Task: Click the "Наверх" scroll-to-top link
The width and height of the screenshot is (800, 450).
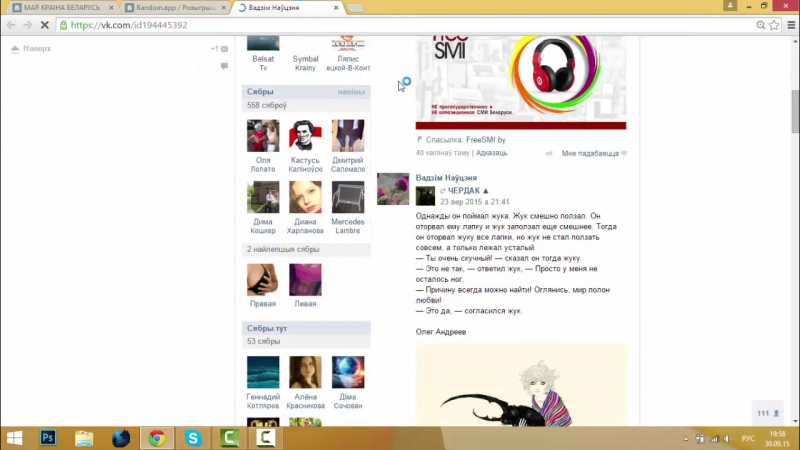Action: tap(36, 48)
